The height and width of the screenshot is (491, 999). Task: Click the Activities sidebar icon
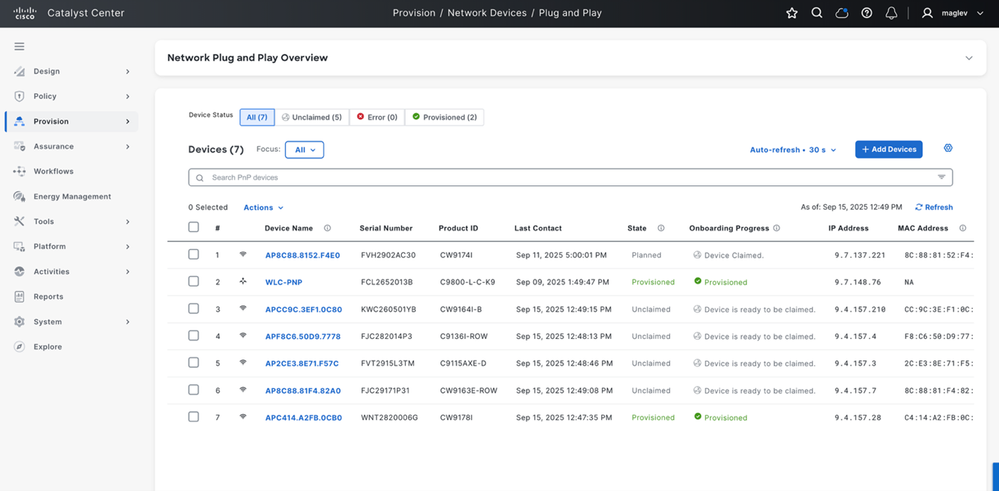click(19, 271)
